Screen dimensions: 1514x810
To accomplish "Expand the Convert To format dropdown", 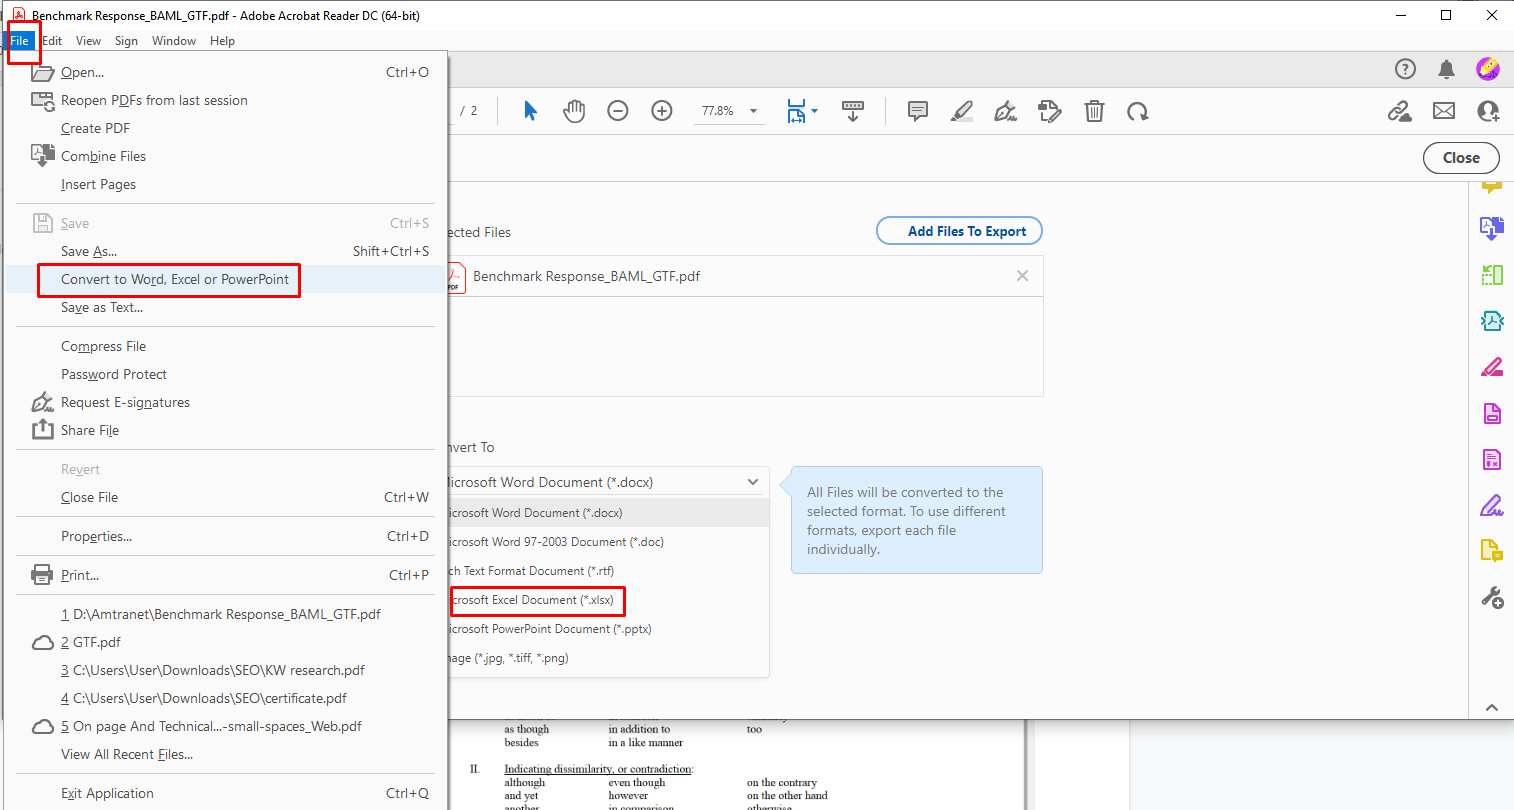I will (753, 481).
